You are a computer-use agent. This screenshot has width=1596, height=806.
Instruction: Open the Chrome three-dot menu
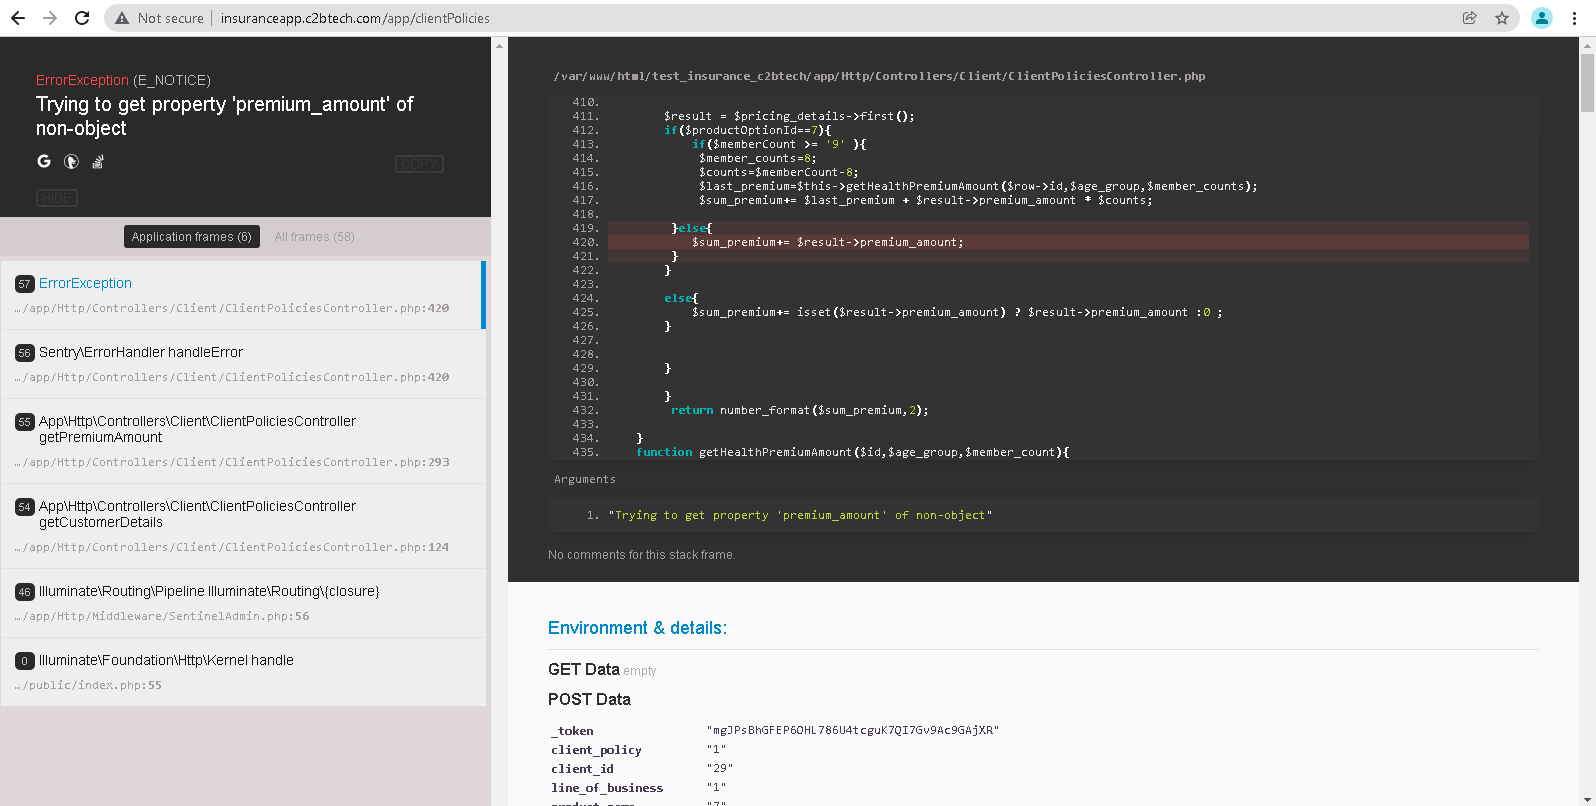coord(1574,18)
